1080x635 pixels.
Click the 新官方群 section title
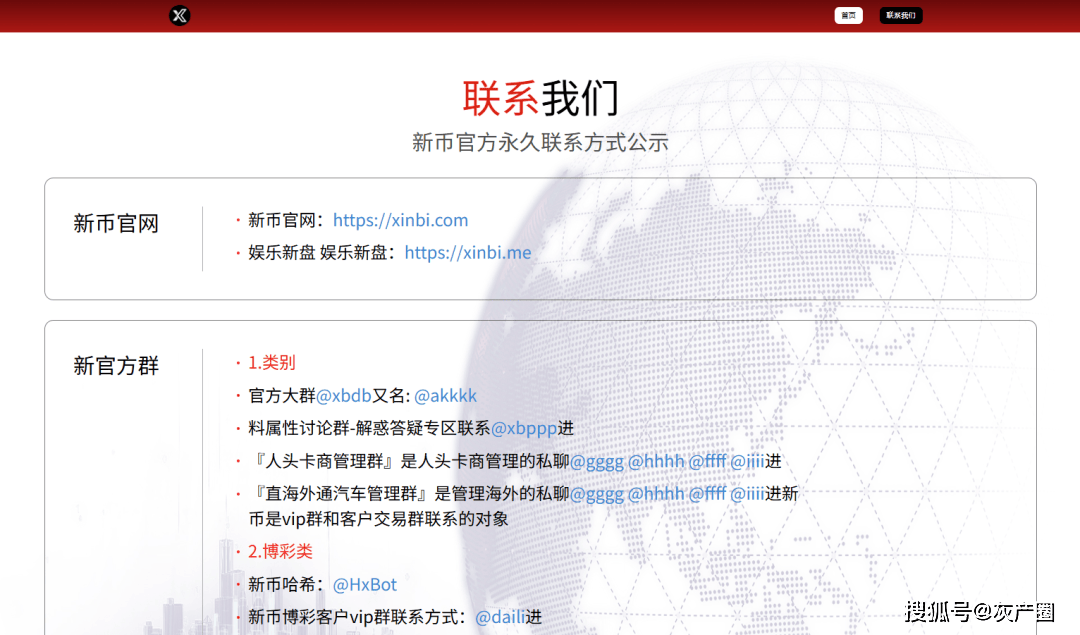pos(116,365)
